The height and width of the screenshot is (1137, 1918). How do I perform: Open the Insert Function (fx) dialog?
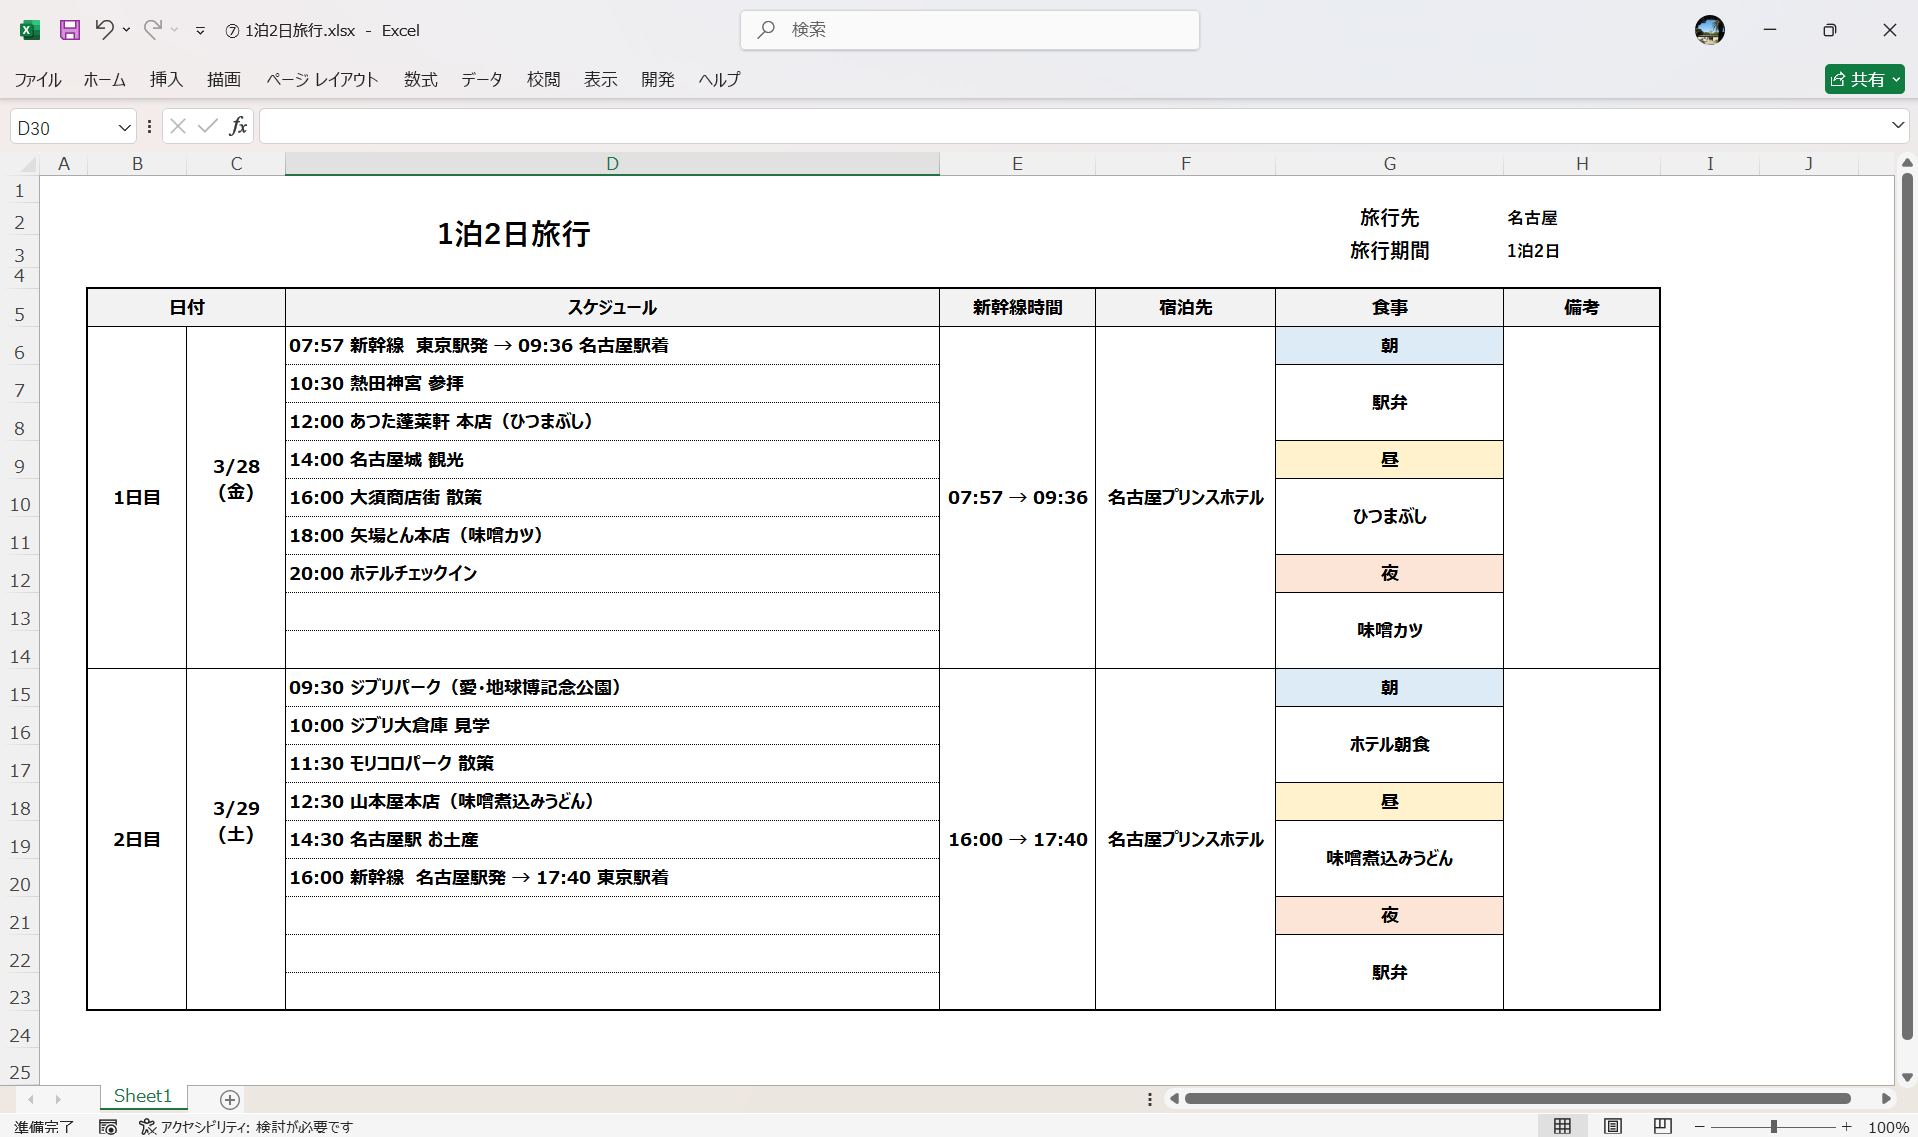click(x=238, y=126)
